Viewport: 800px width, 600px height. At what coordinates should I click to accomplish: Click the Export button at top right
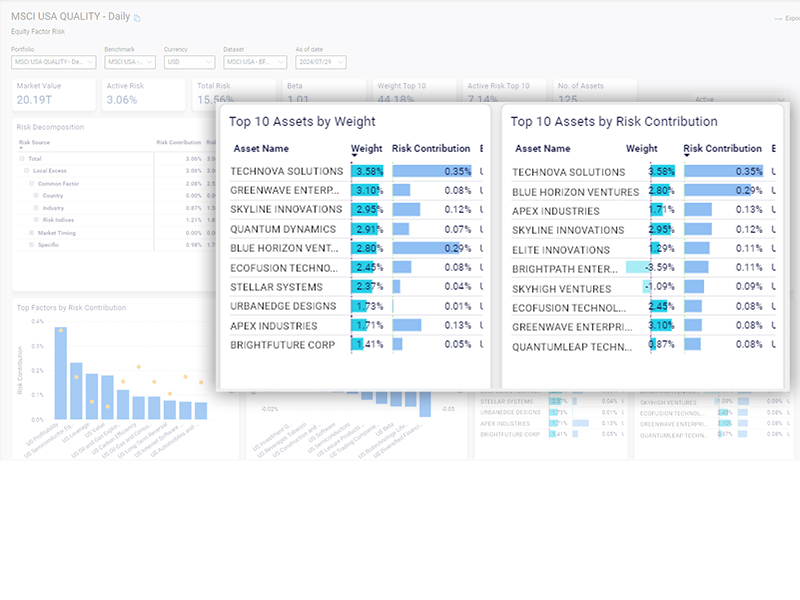point(784,18)
